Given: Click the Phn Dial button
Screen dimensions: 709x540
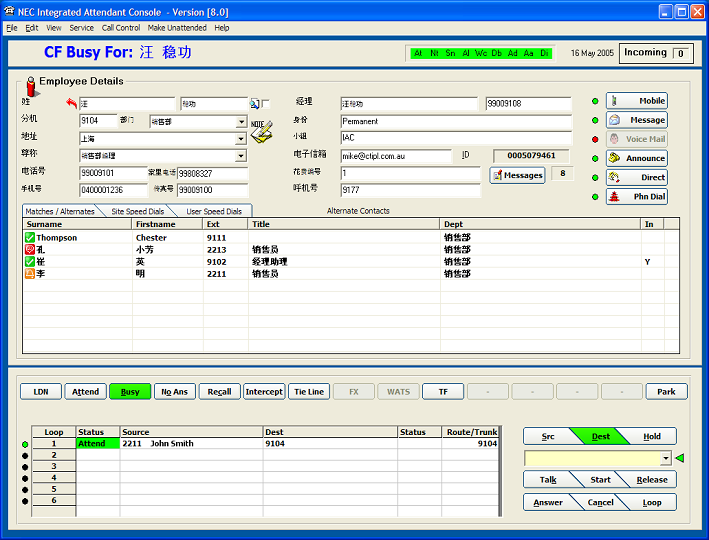Looking at the screenshot, I should [637, 196].
